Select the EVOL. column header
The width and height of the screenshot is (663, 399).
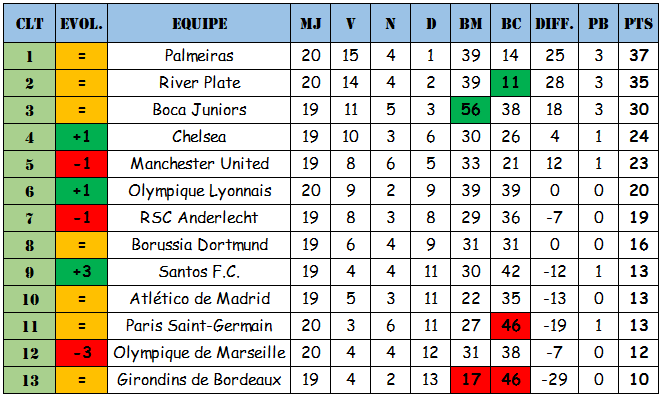click(x=81, y=23)
